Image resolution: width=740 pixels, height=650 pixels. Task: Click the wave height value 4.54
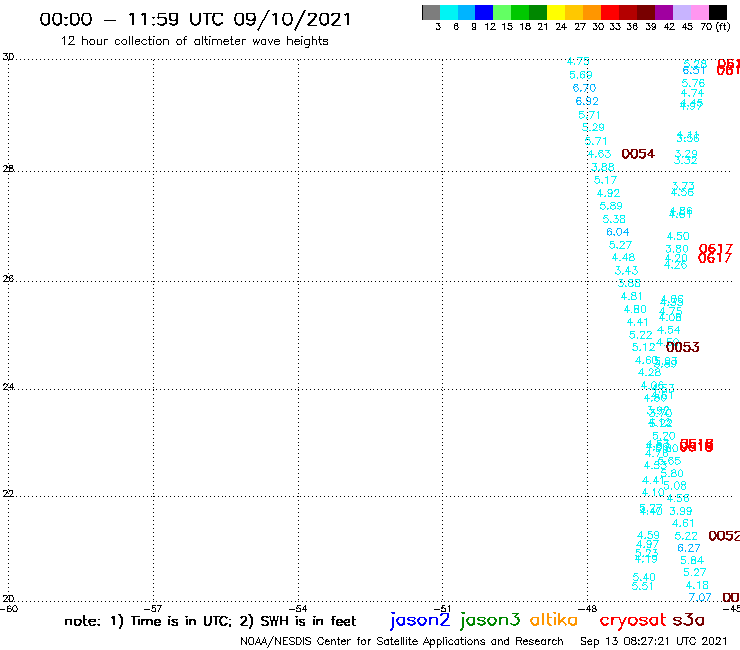[669, 330]
